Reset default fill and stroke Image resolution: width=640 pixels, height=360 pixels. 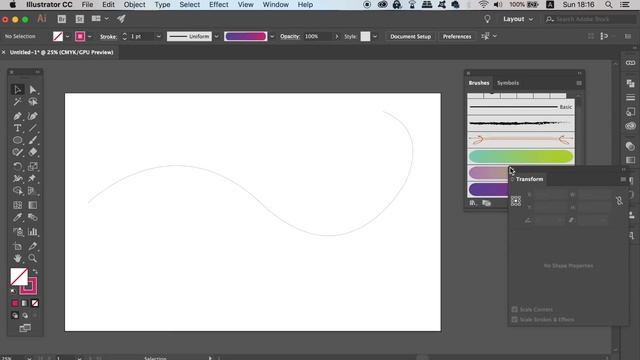pos(13,291)
